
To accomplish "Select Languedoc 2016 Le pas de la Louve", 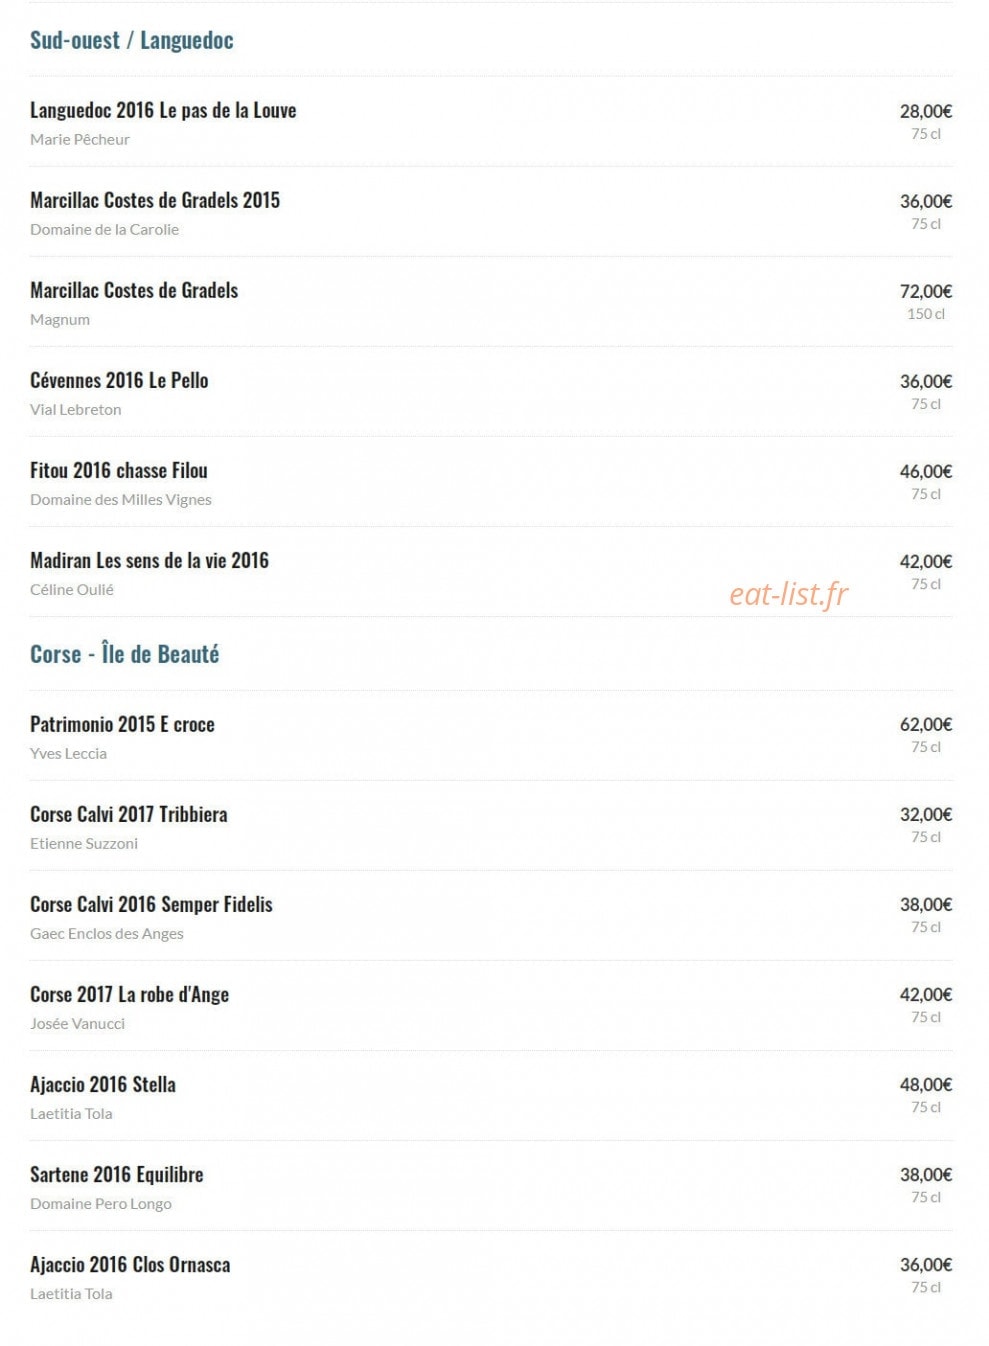I will (163, 110).
